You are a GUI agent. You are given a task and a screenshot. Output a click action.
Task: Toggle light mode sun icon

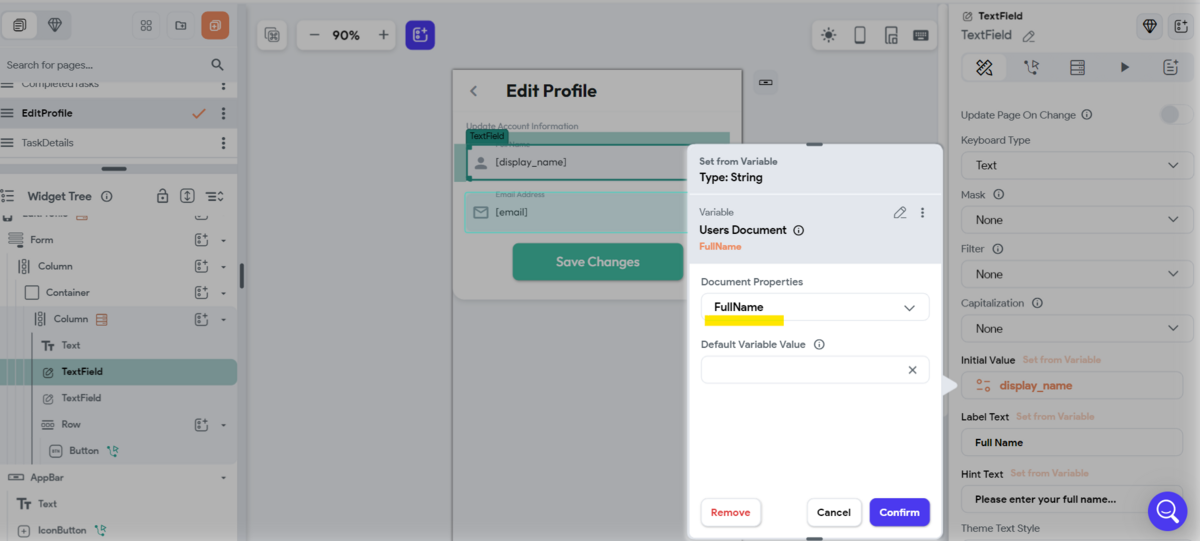(x=828, y=35)
